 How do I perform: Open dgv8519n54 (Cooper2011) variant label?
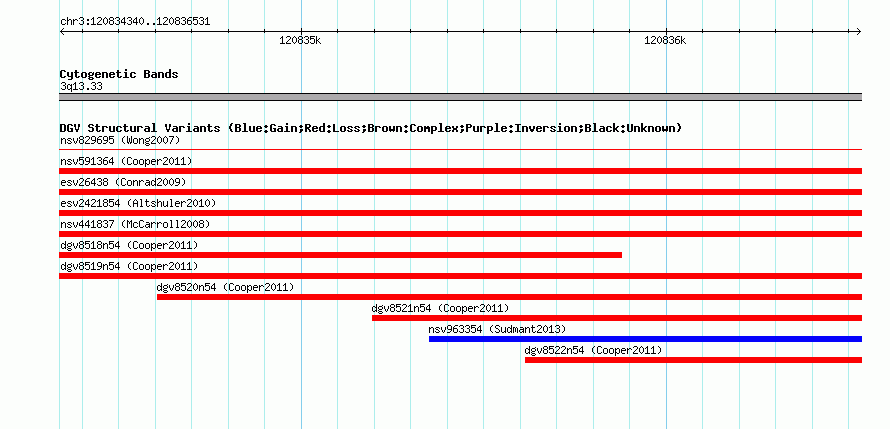tap(129, 266)
